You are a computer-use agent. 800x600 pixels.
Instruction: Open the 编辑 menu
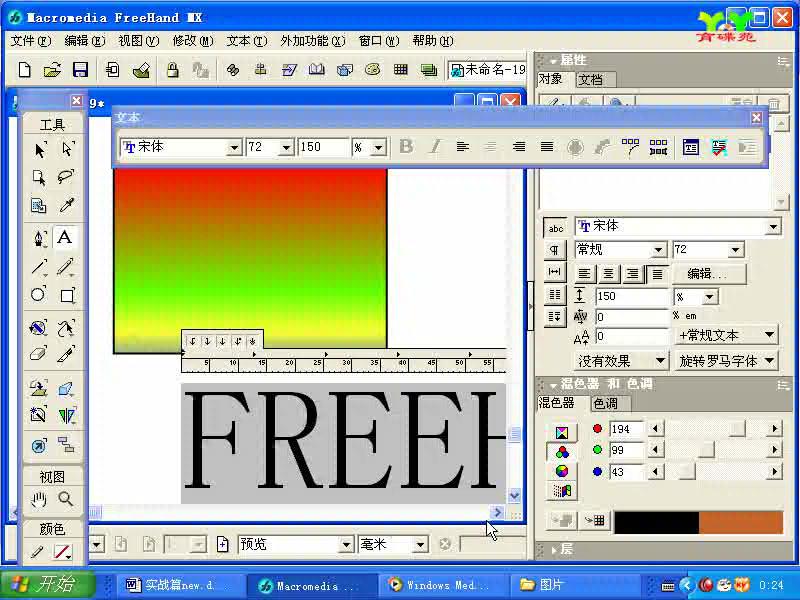[x=85, y=41]
